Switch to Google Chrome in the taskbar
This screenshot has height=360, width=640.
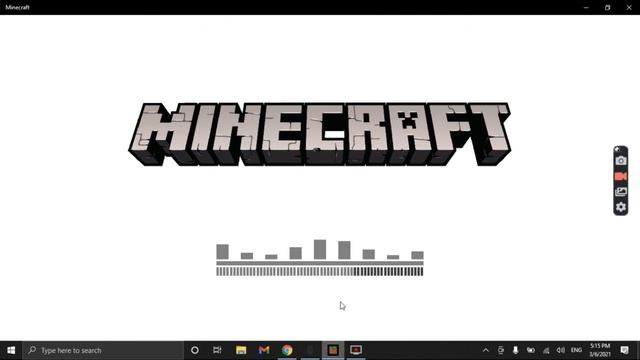(287, 350)
